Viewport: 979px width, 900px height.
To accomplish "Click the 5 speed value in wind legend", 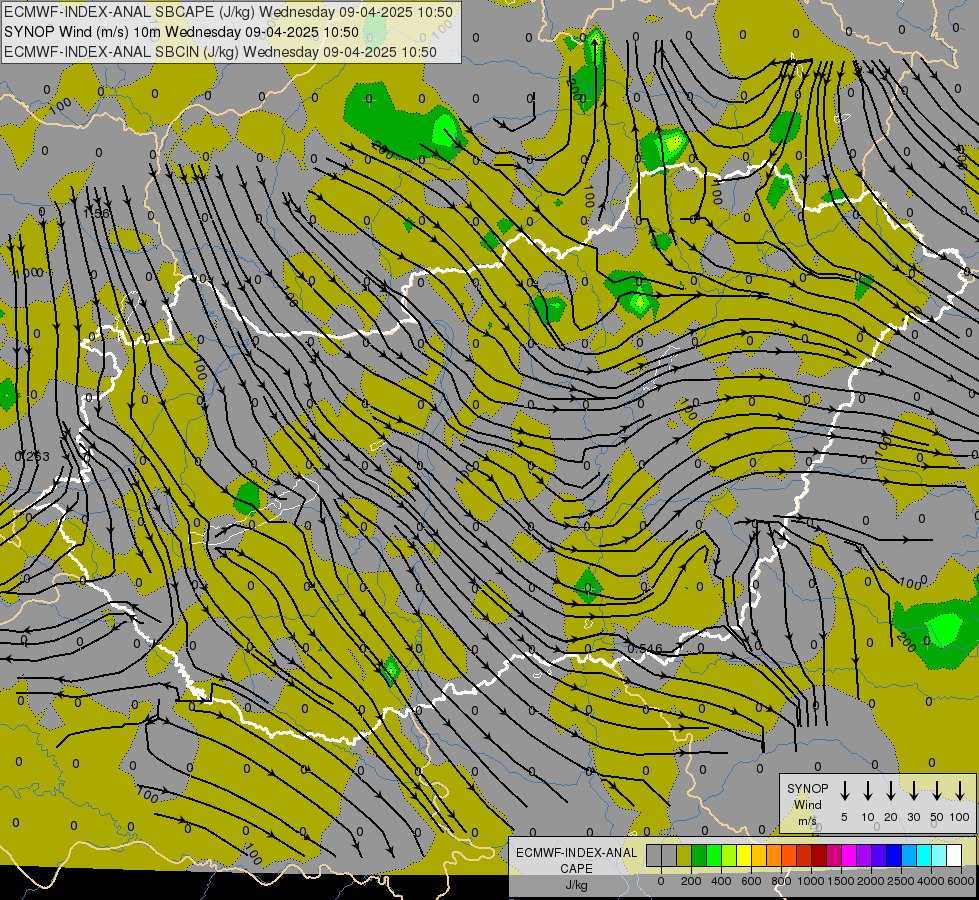I will pyautogui.click(x=844, y=817).
